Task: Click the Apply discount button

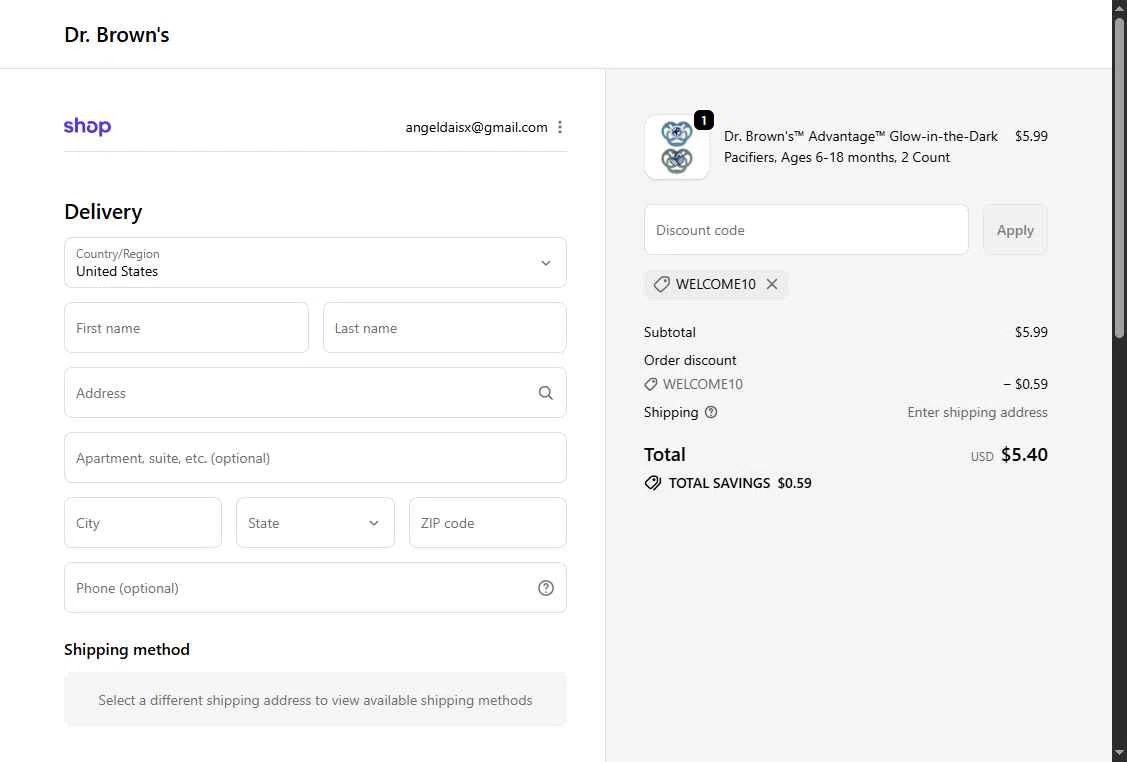Action: [1015, 230]
